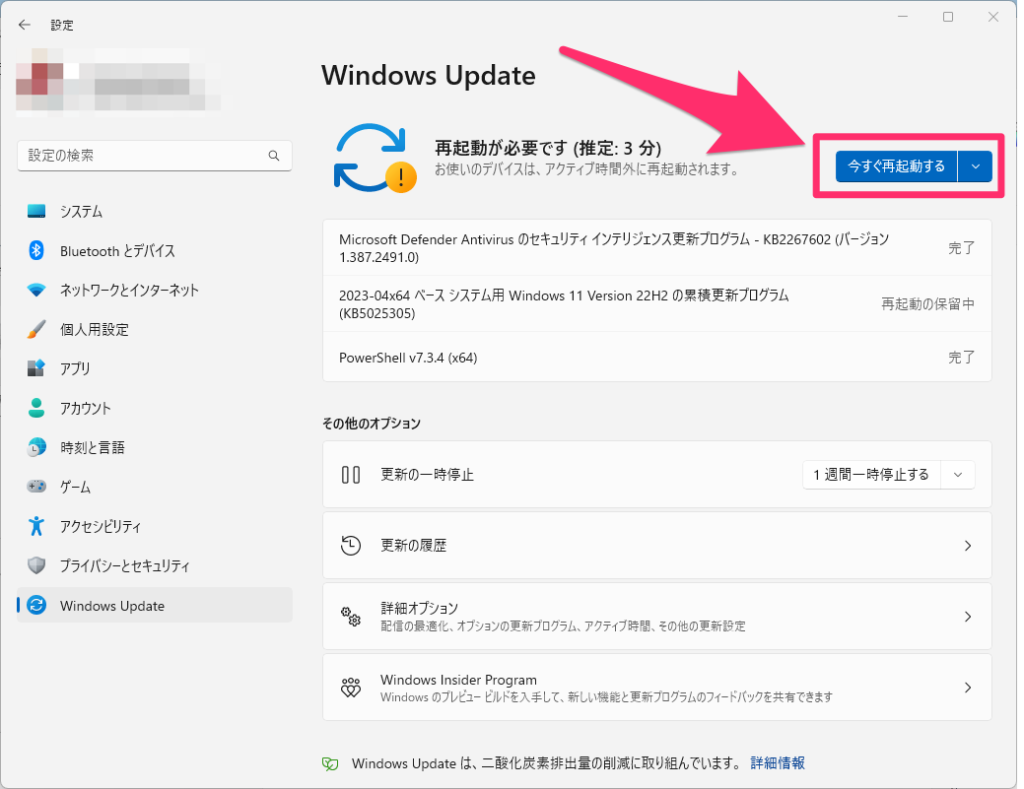The image size is (1024, 789).
Task: Expand the pause duration dropdown chevron
Action: coord(958,475)
